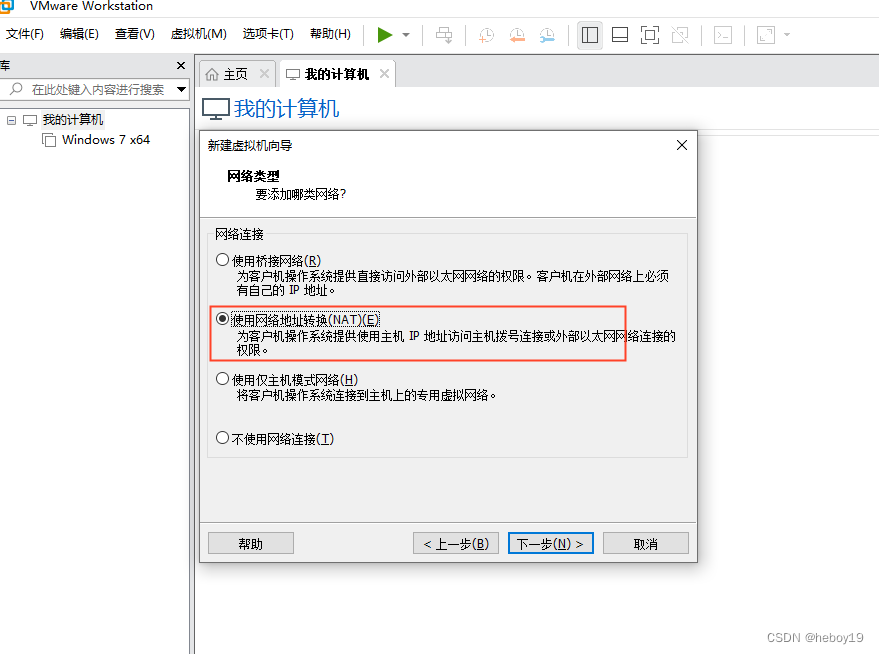Click the Revert to Snapshot toolbar icon

pos(517,35)
